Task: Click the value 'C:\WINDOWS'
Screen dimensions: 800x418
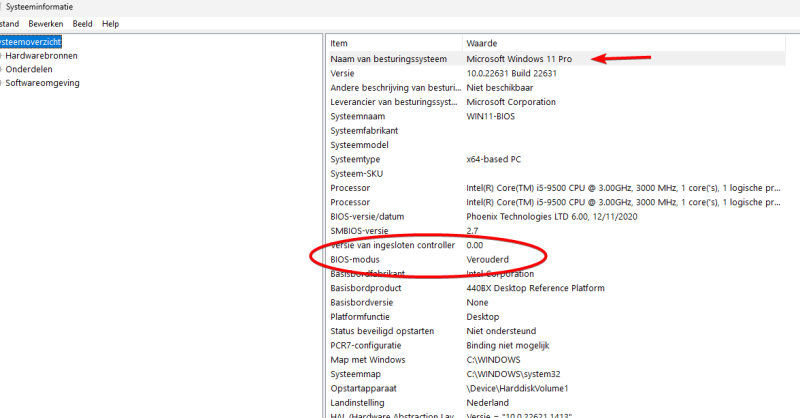Action: coord(493,359)
